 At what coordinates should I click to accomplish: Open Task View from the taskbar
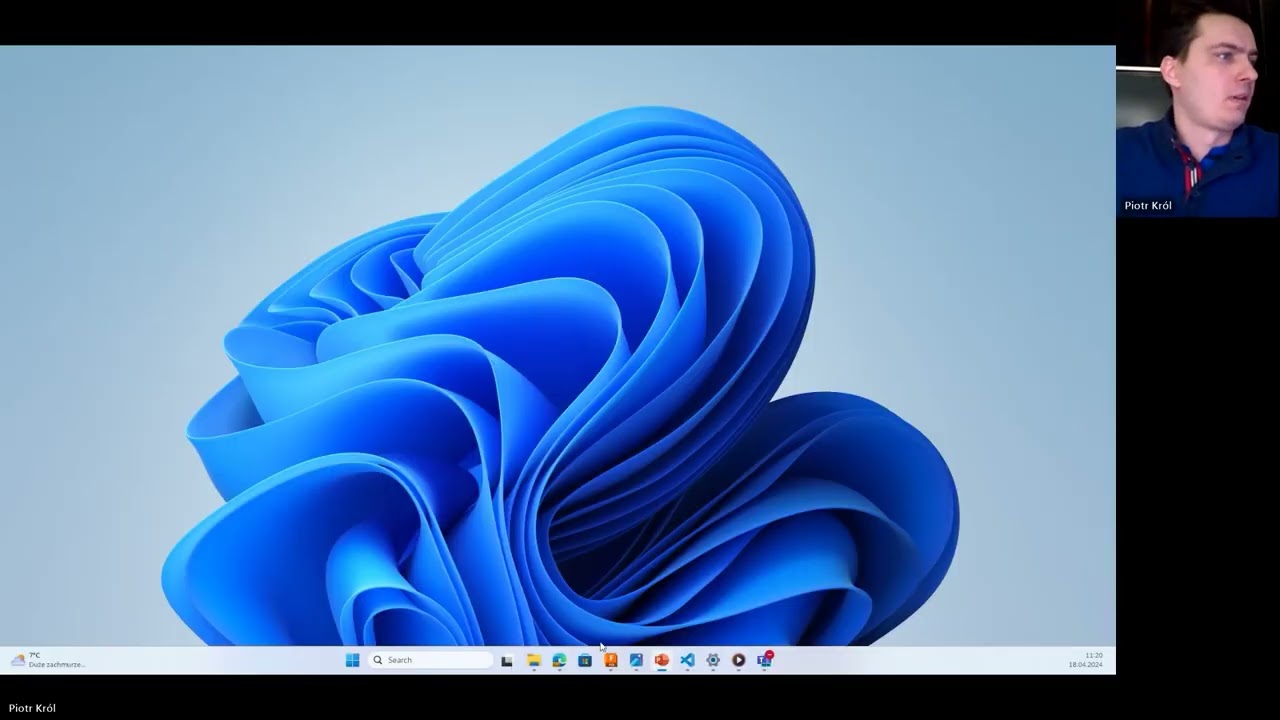click(507, 660)
